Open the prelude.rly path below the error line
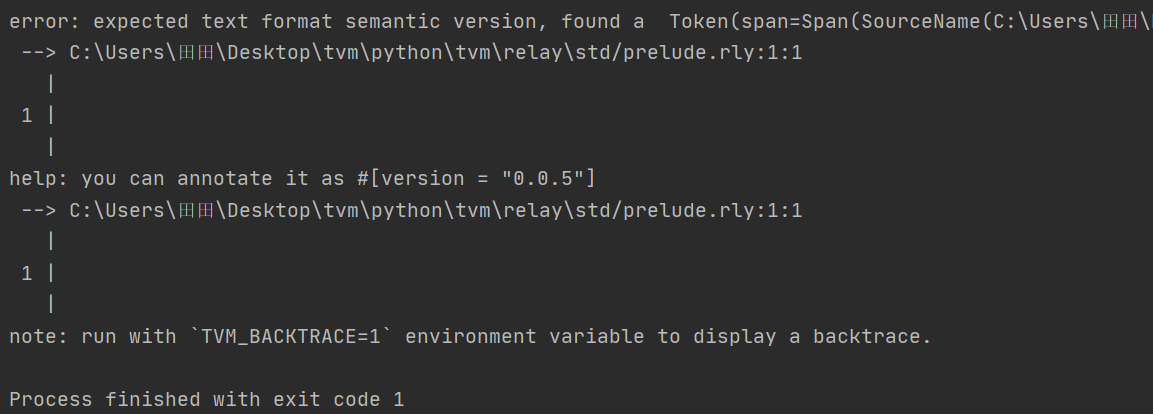The image size is (1153, 414). (435, 52)
